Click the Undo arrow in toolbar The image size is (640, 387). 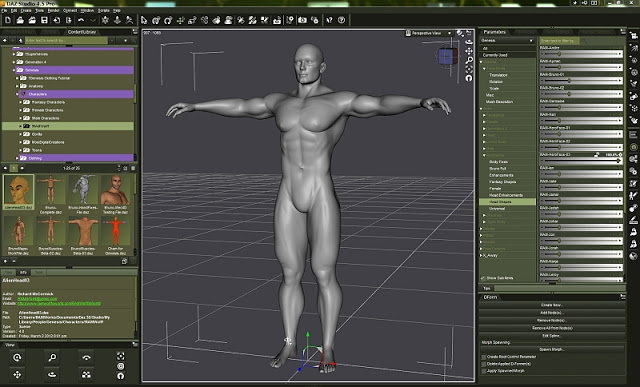point(81,20)
